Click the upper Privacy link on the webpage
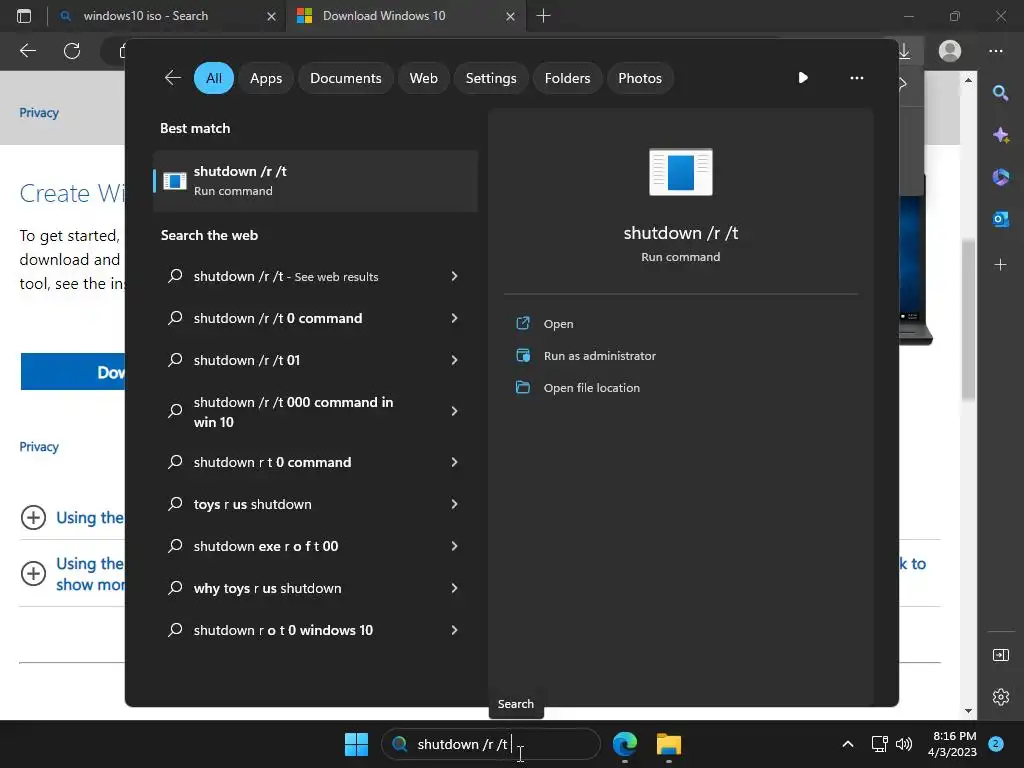The width and height of the screenshot is (1024, 768). 39,112
